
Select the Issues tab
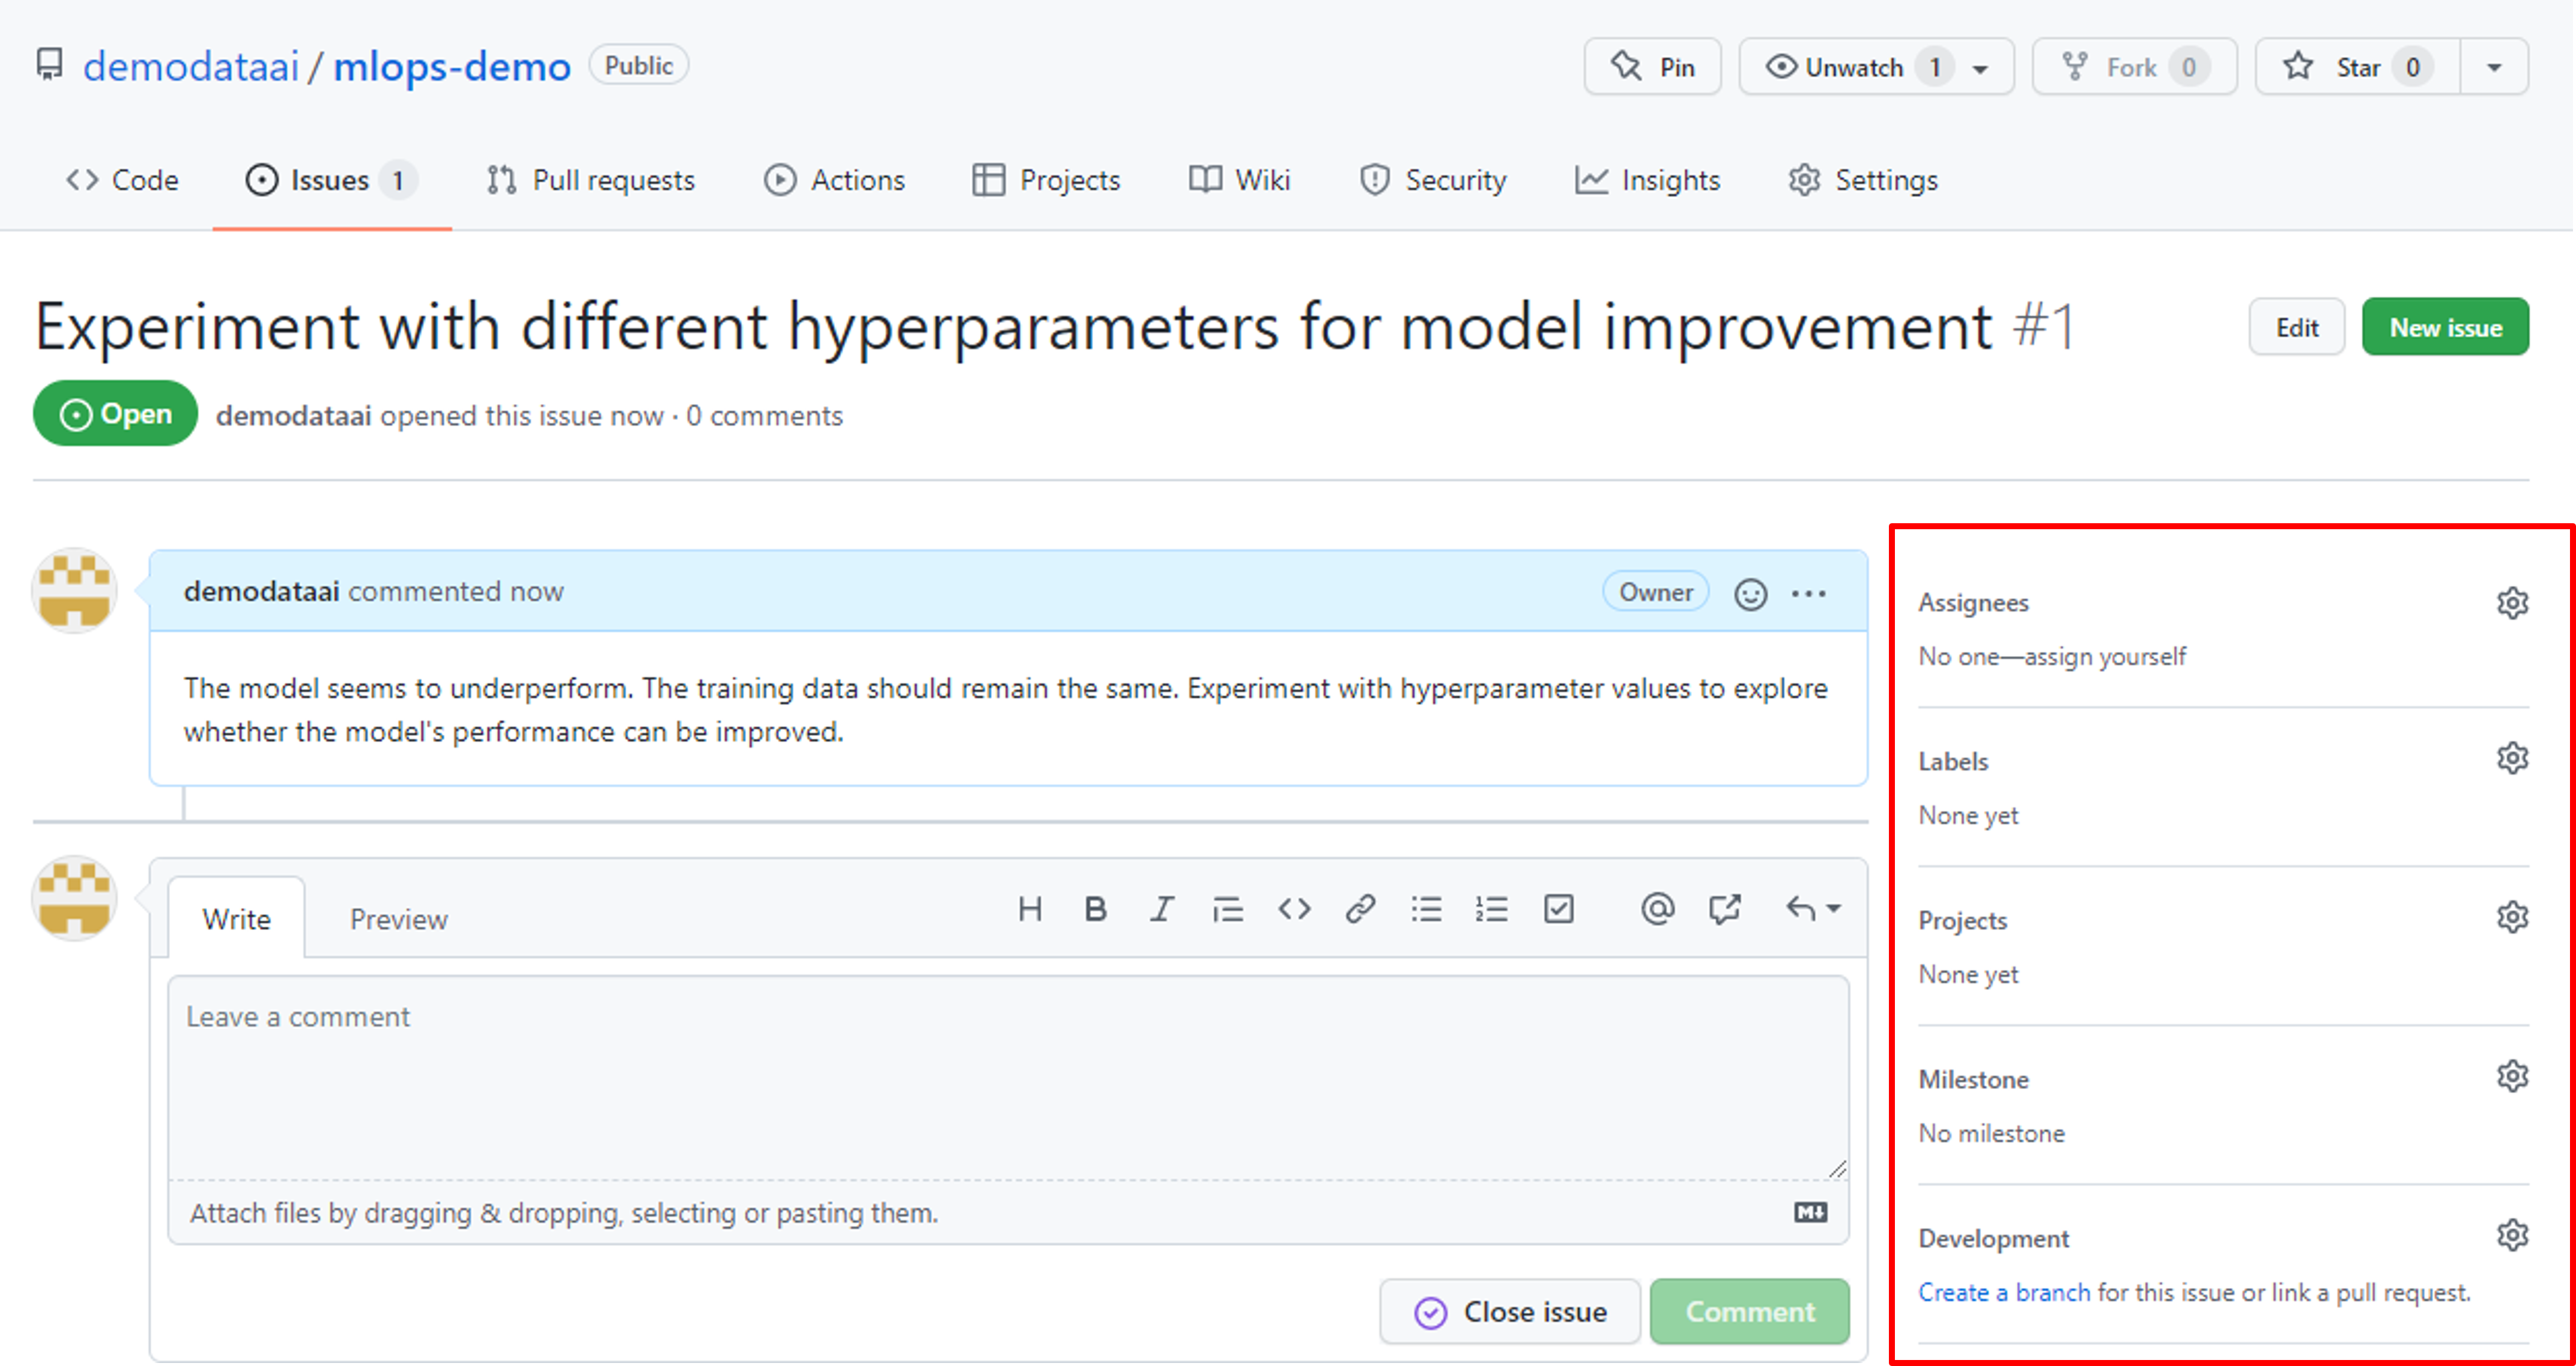click(x=329, y=179)
